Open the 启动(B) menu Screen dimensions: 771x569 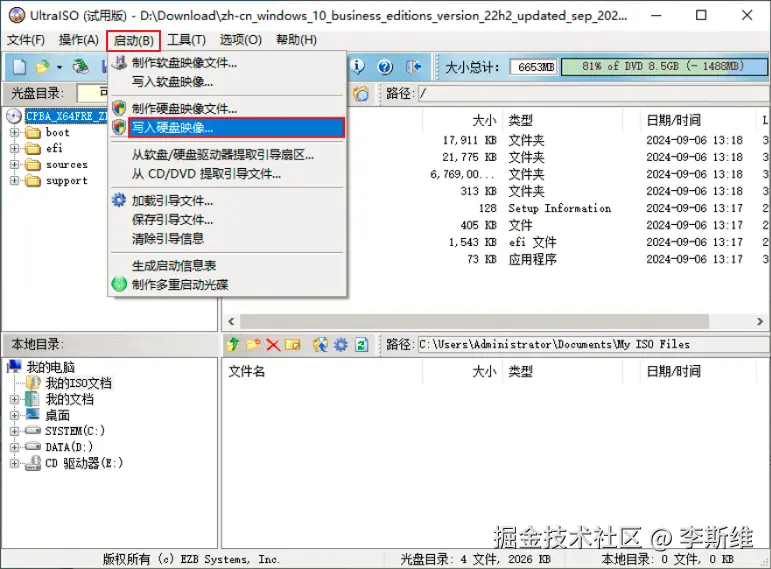pyautogui.click(x=133, y=40)
